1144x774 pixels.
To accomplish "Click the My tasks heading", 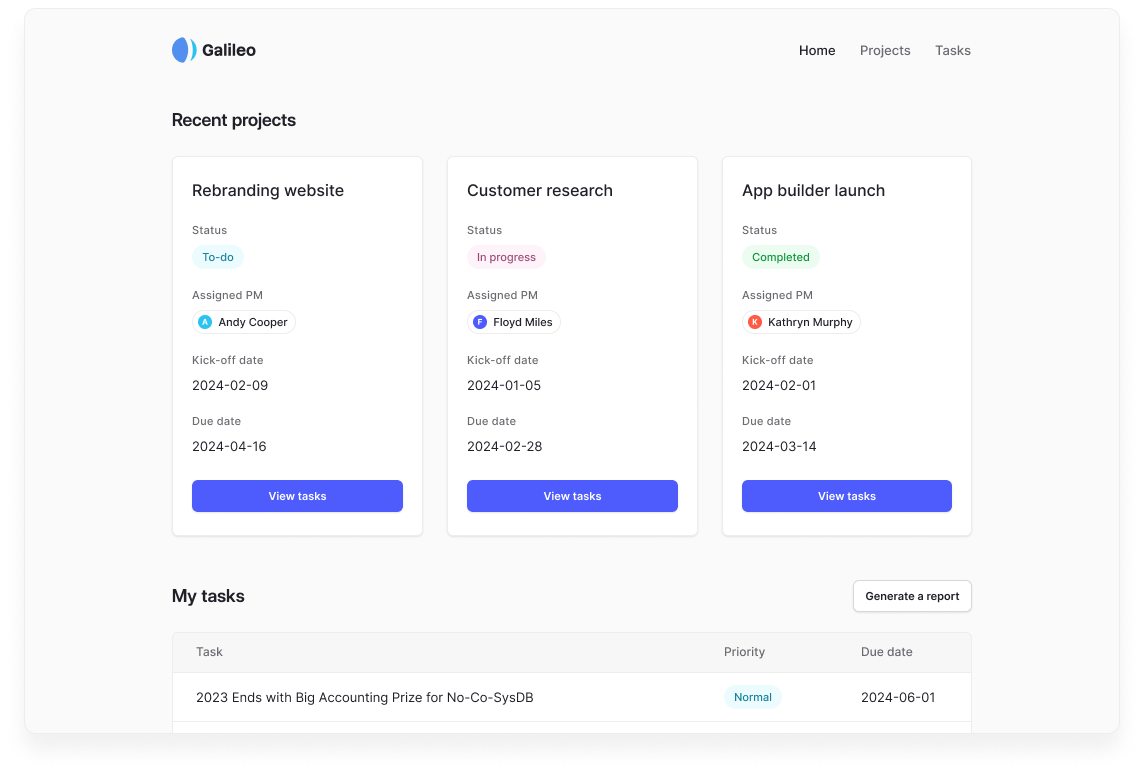I will click(x=208, y=596).
